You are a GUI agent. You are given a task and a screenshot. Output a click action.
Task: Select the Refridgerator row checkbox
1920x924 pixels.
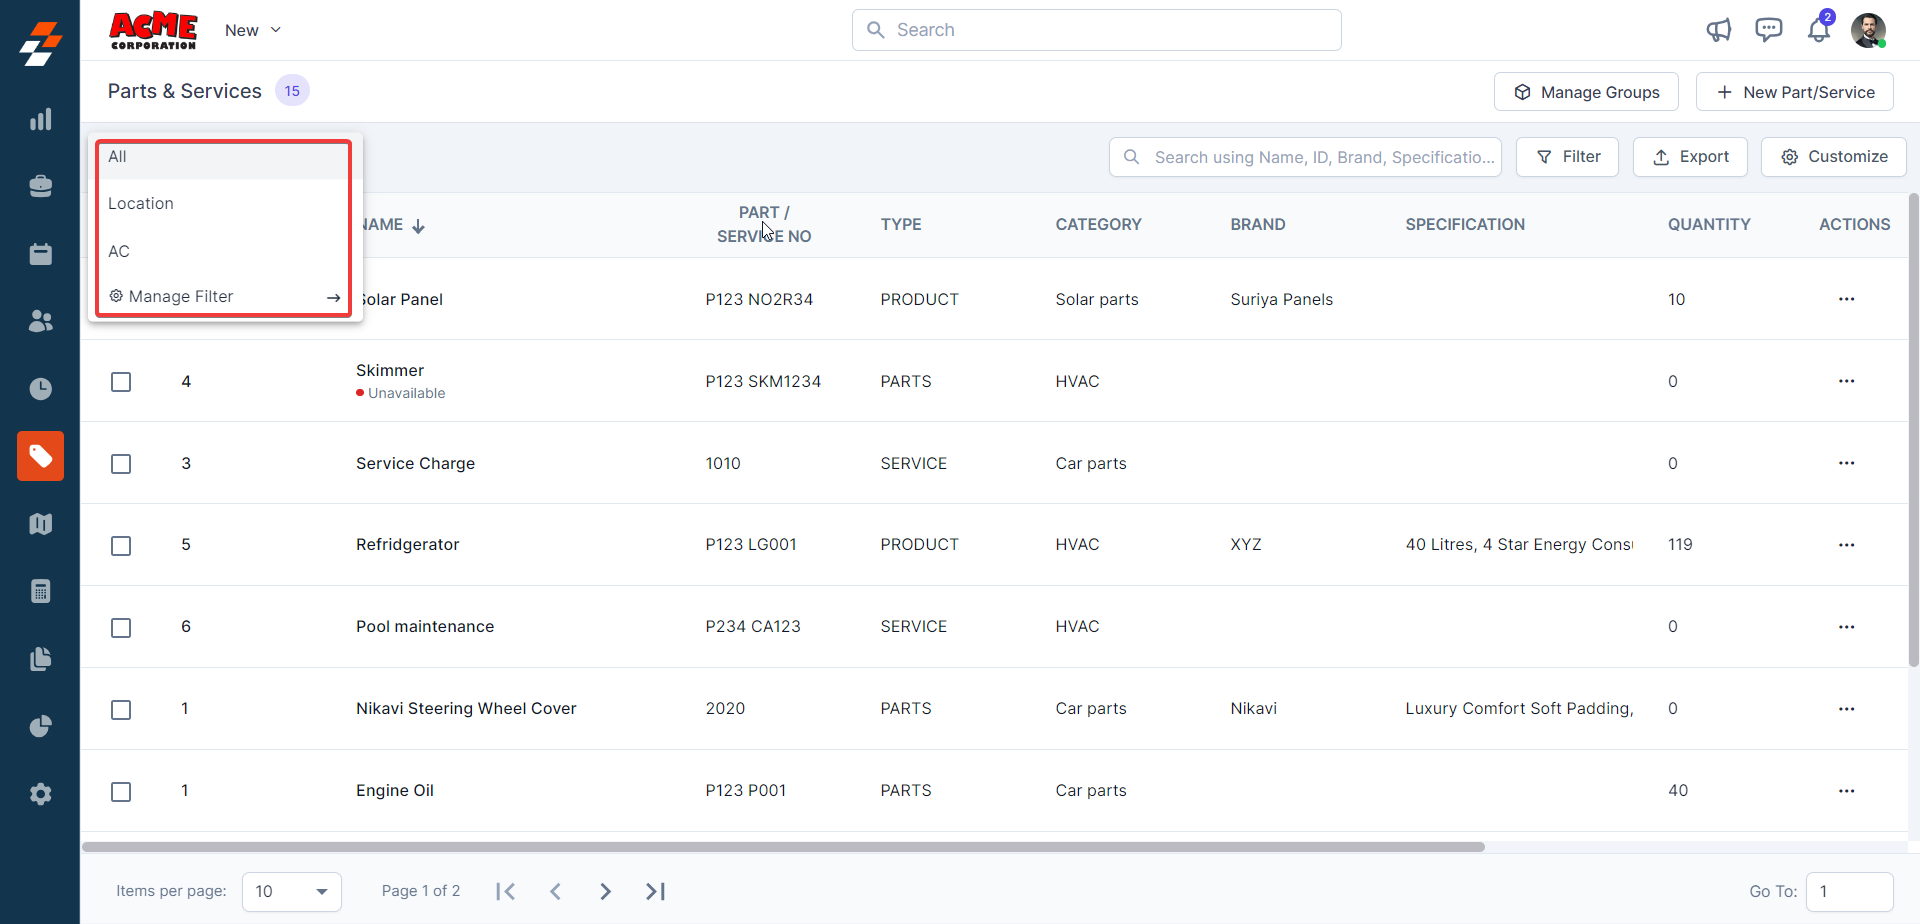pyautogui.click(x=121, y=546)
